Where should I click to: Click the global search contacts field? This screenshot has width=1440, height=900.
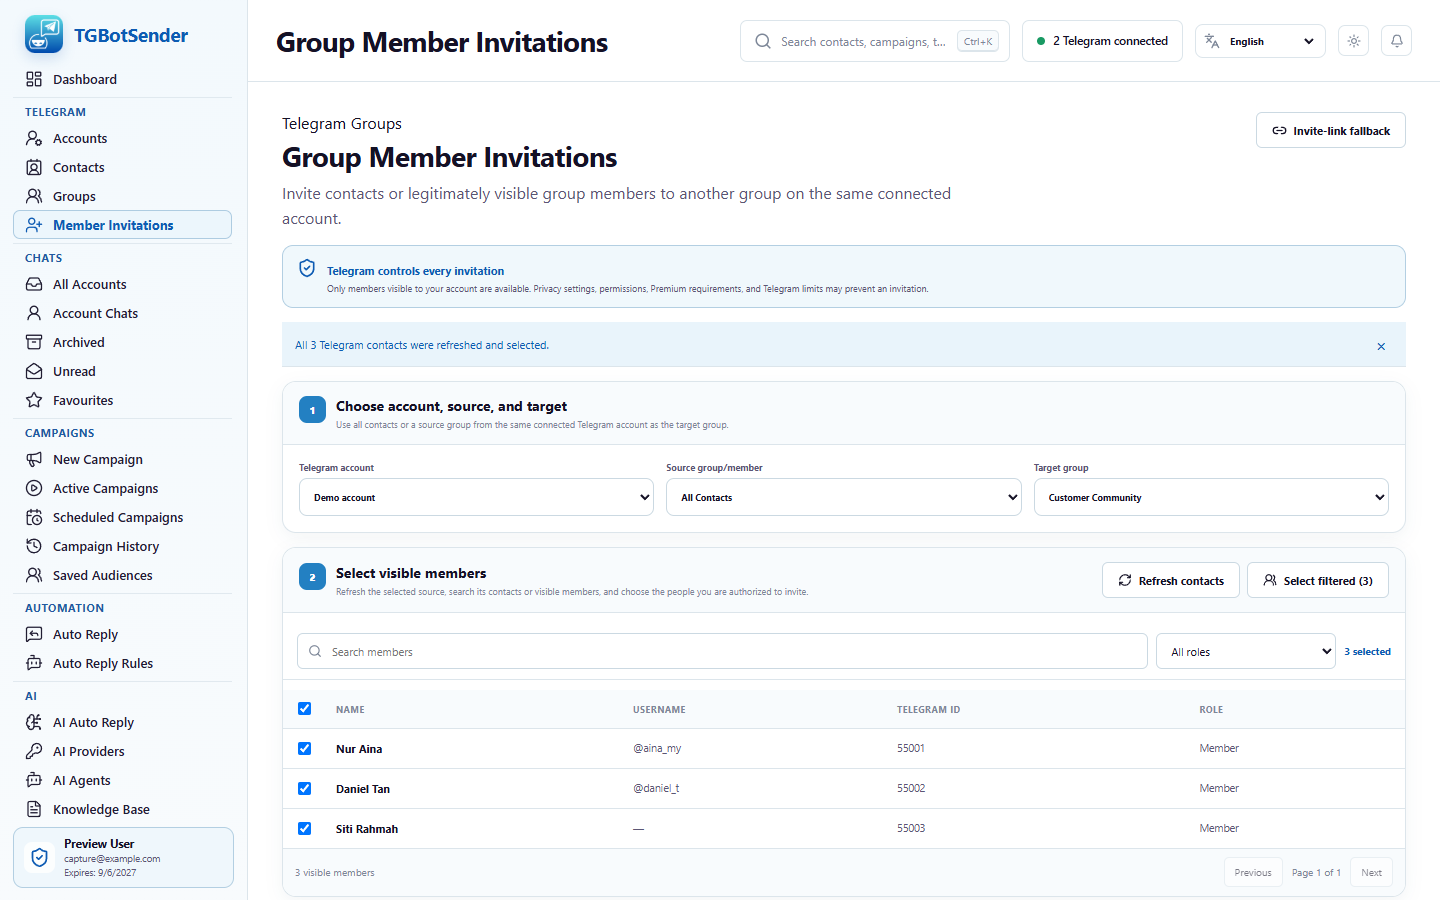tap(875, 41)
